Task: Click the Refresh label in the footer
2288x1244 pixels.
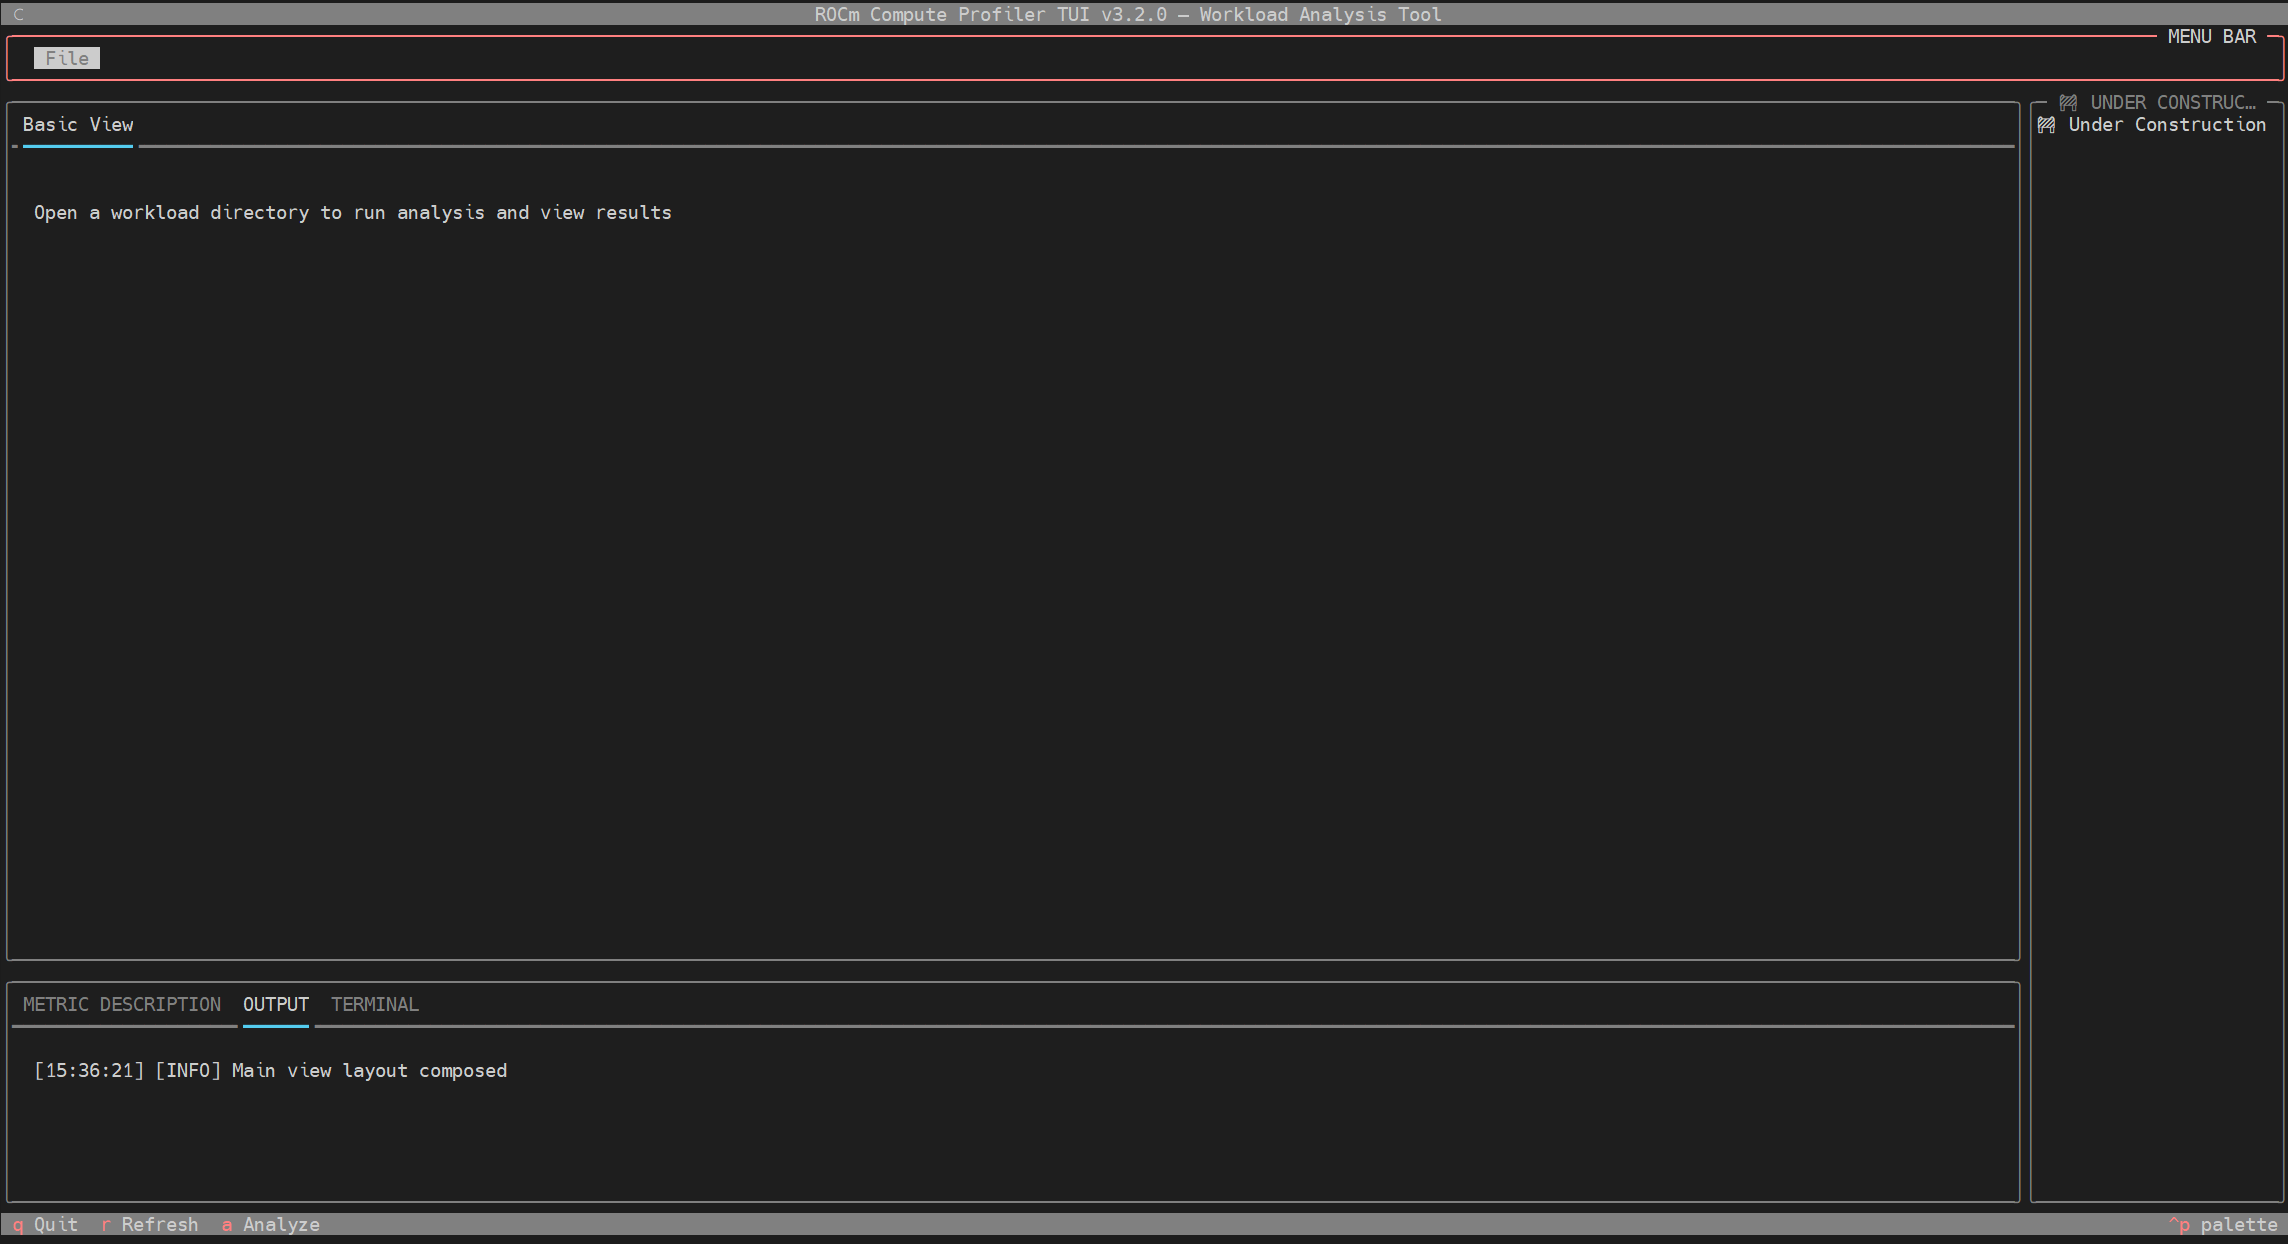Action: point(159,1224)
